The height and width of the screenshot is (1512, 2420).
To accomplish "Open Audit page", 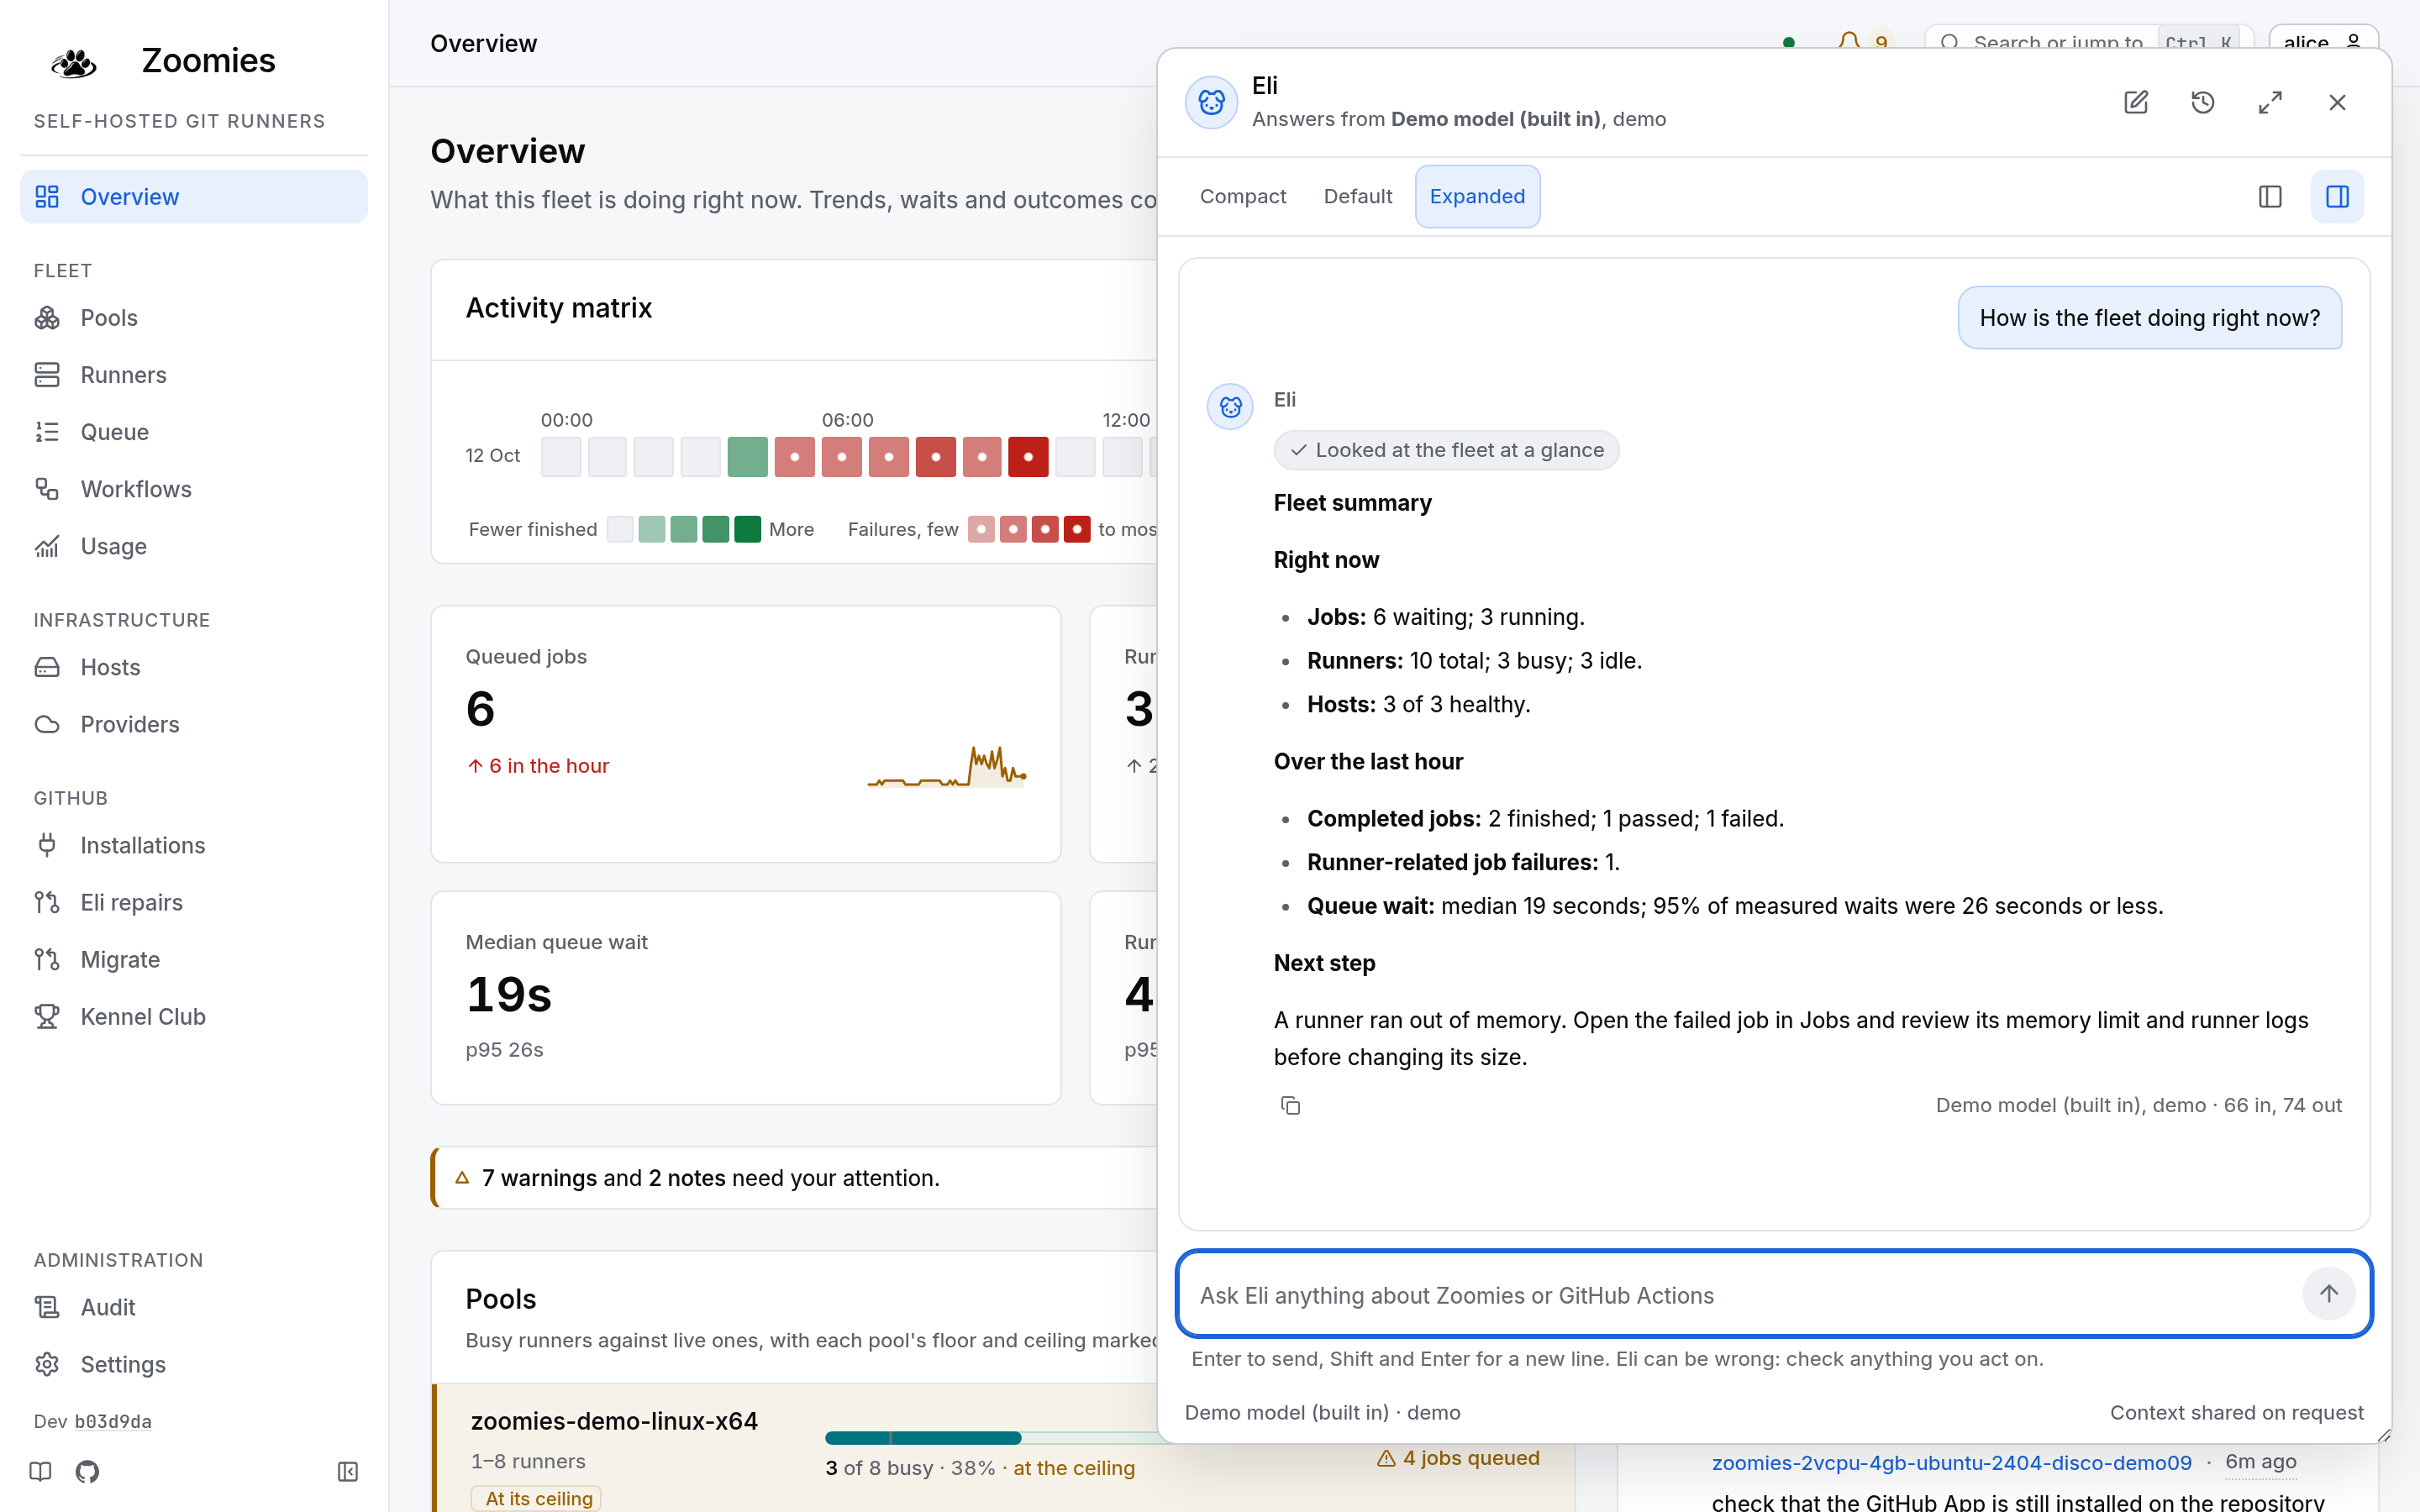I will coord(194,1307).
